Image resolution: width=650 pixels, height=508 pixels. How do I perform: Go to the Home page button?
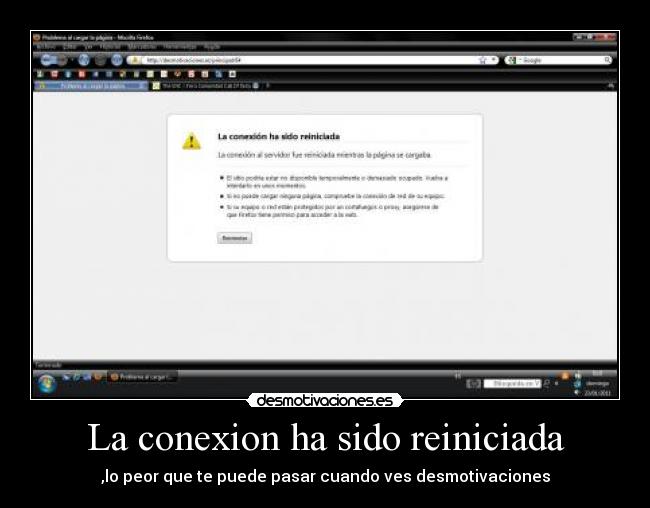pos(117,60)
